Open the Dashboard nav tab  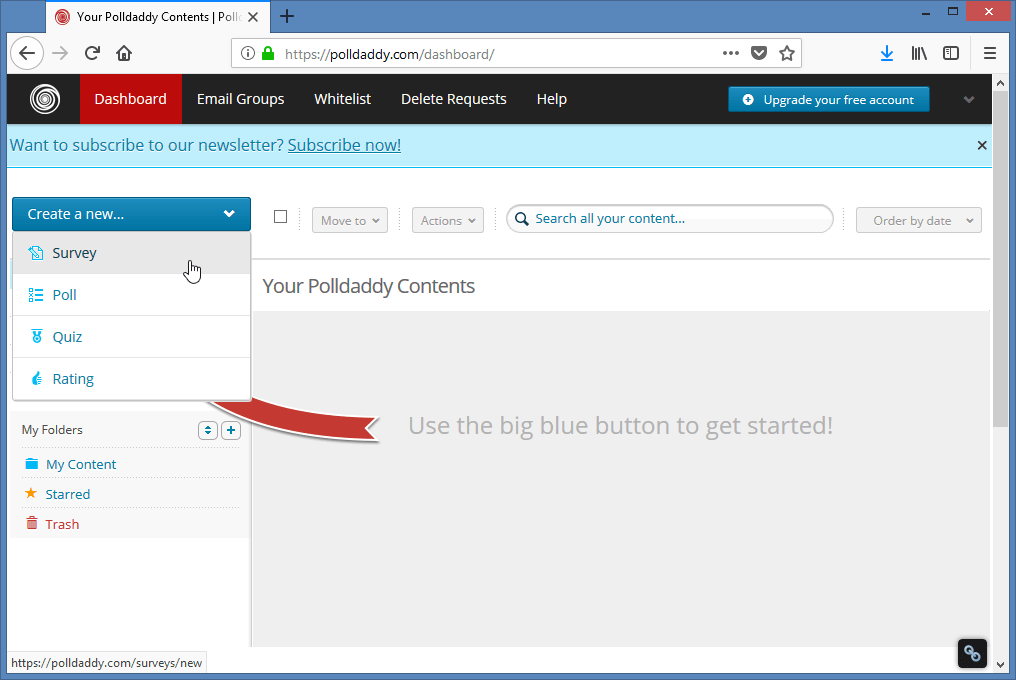130,99
